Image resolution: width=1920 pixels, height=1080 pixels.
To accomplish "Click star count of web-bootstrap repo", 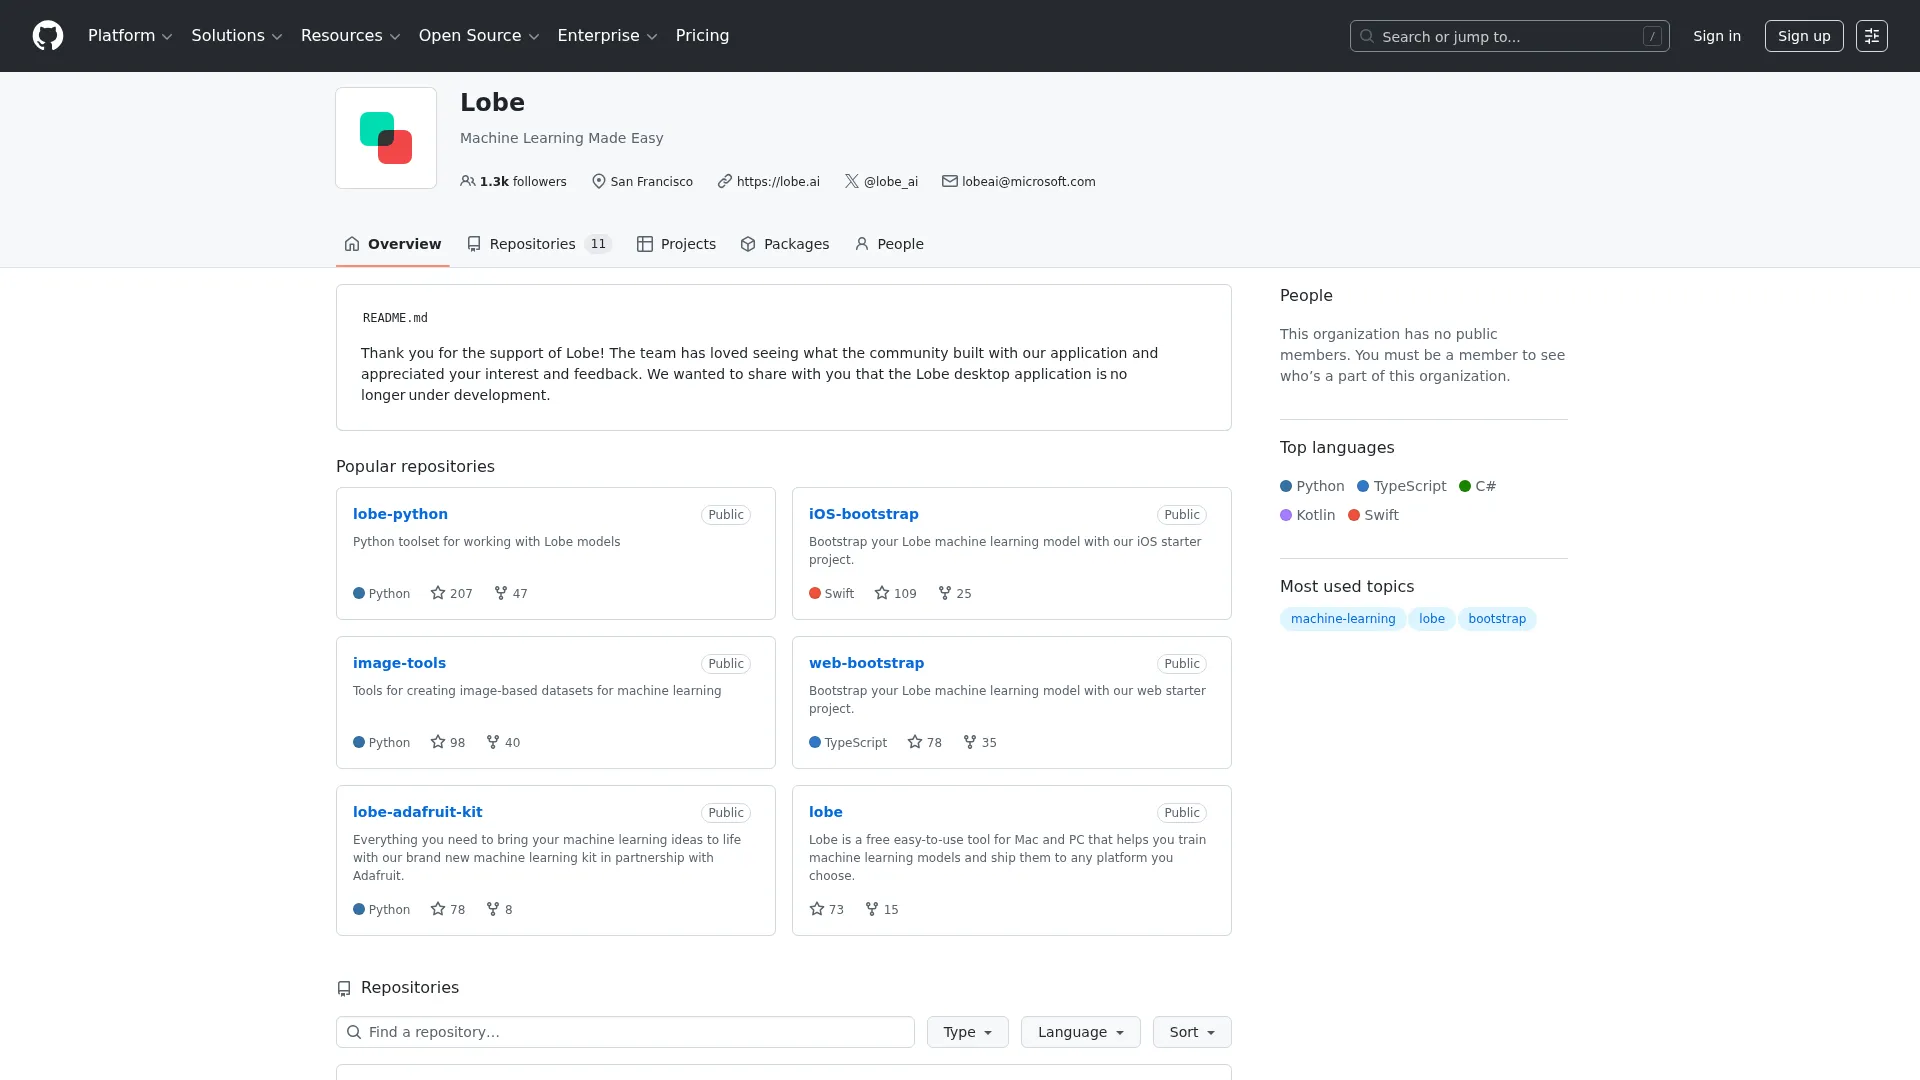I will [x=925, y=742].
